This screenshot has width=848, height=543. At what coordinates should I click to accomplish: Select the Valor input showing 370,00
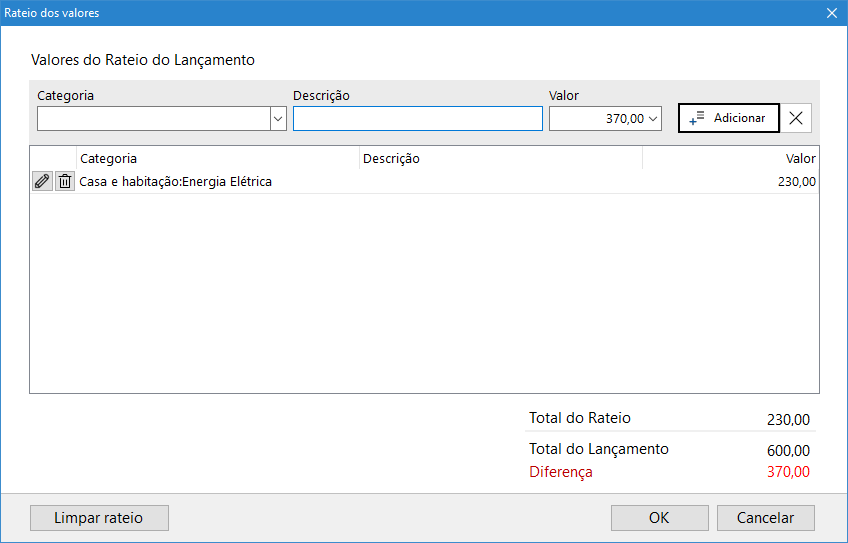(597, 119)
